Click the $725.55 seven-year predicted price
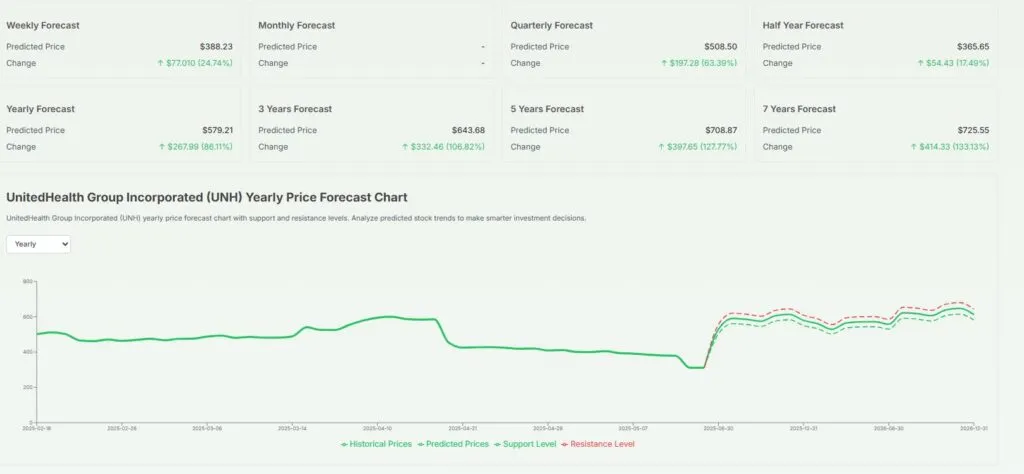 pos(972,130)
